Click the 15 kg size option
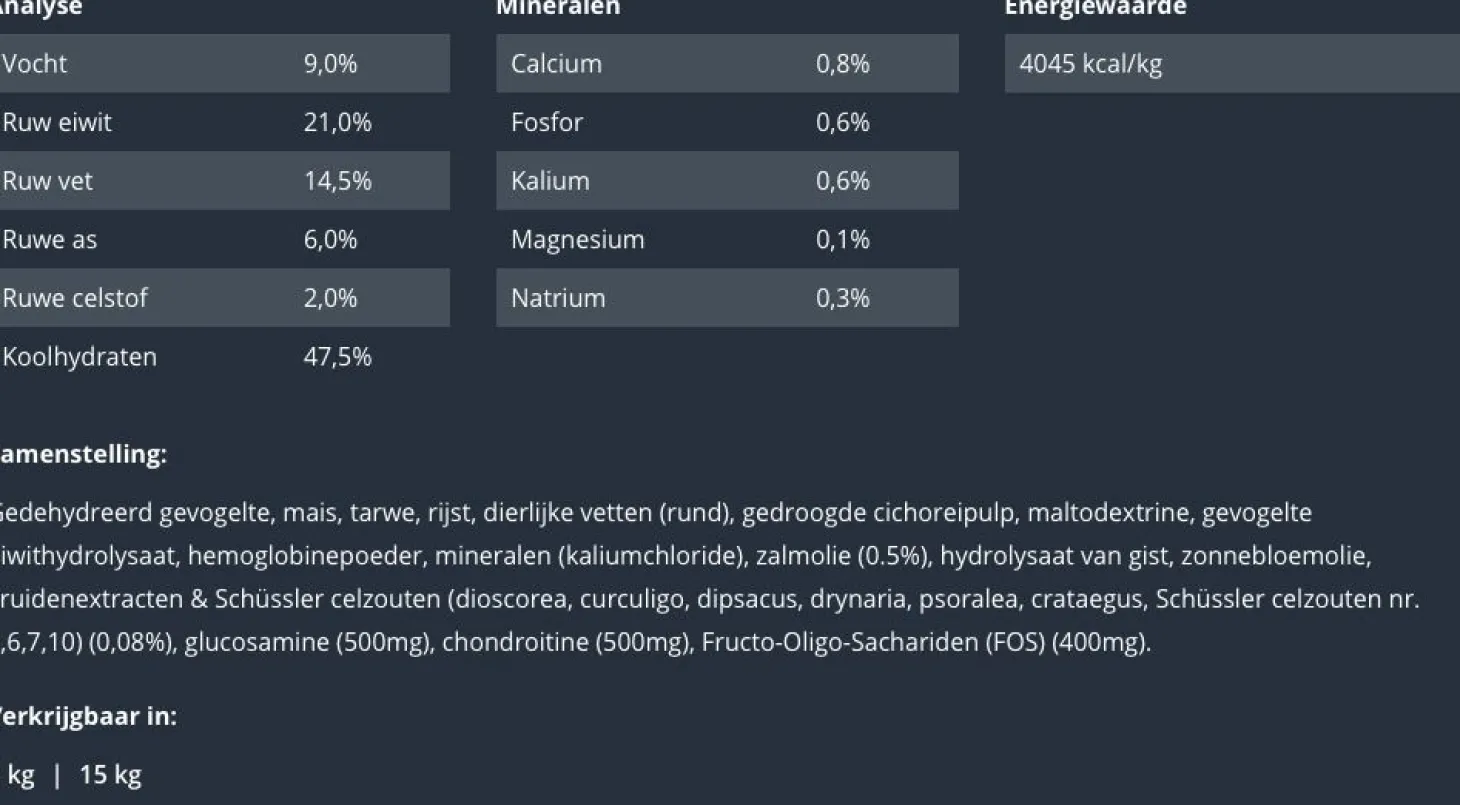 coord(110,775)
